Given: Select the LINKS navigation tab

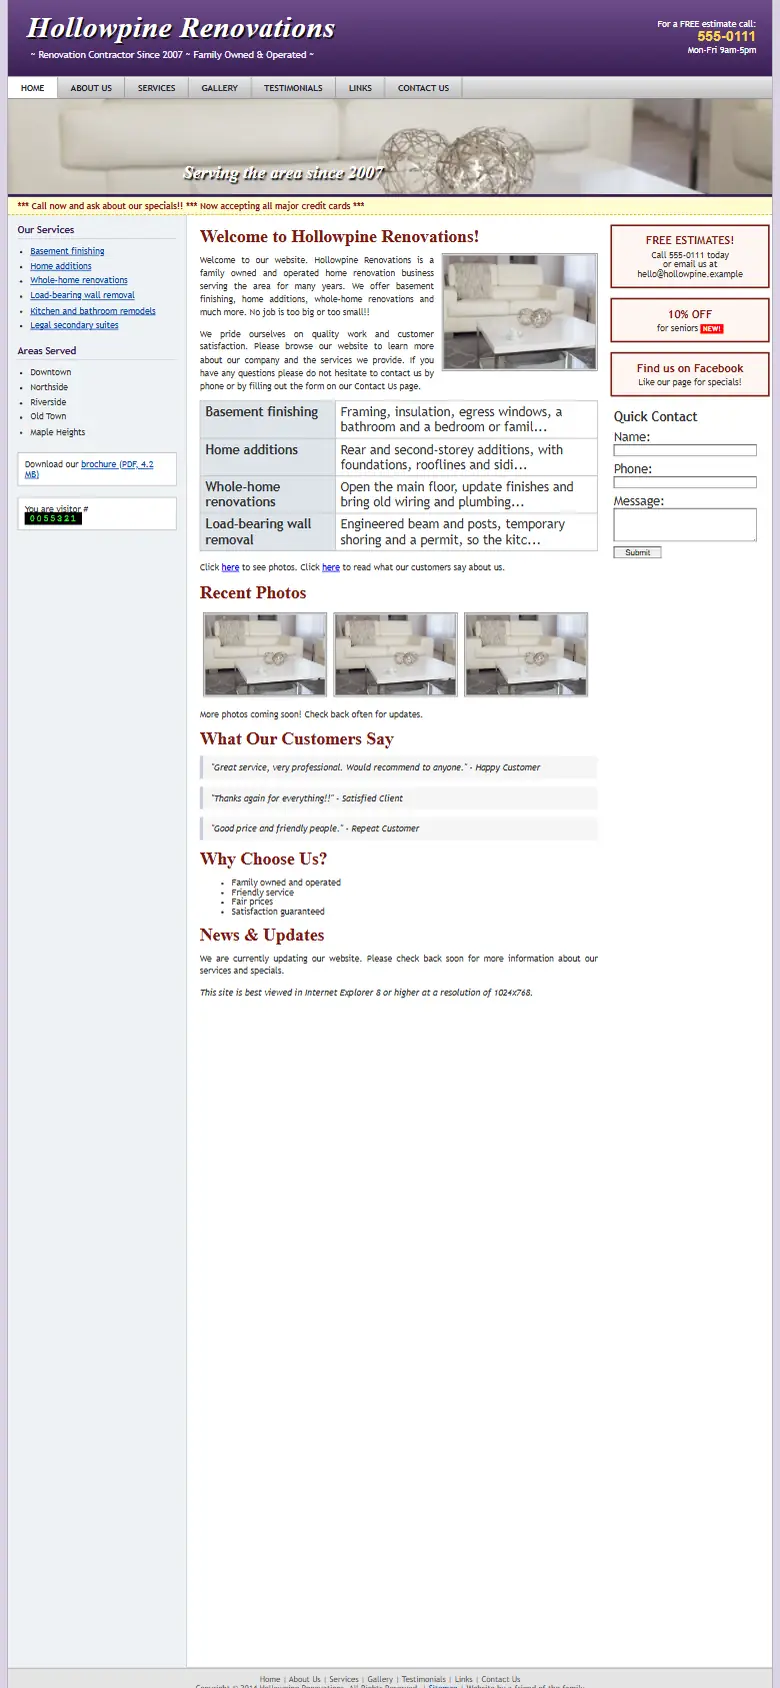Looking at the screenshot, I should [360, 88].
